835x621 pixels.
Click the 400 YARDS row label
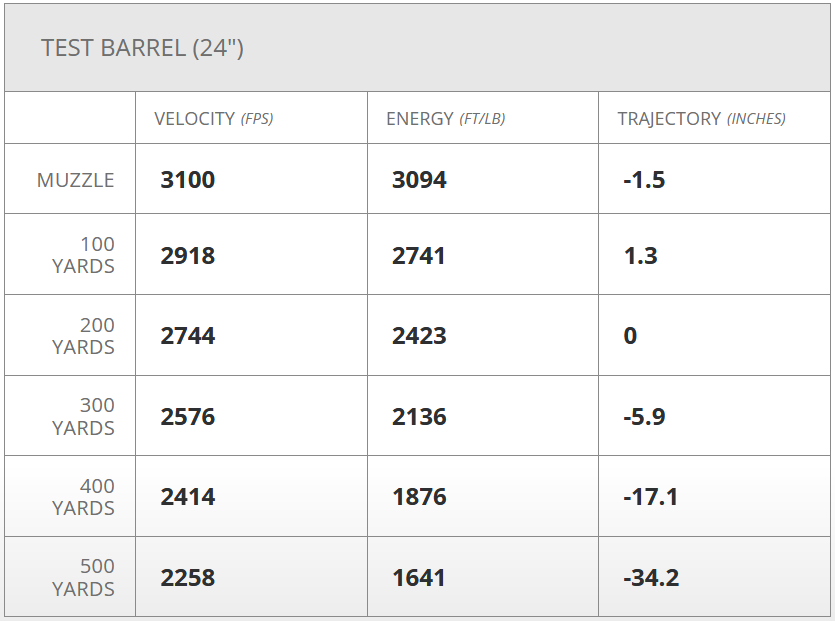point(84,497)
